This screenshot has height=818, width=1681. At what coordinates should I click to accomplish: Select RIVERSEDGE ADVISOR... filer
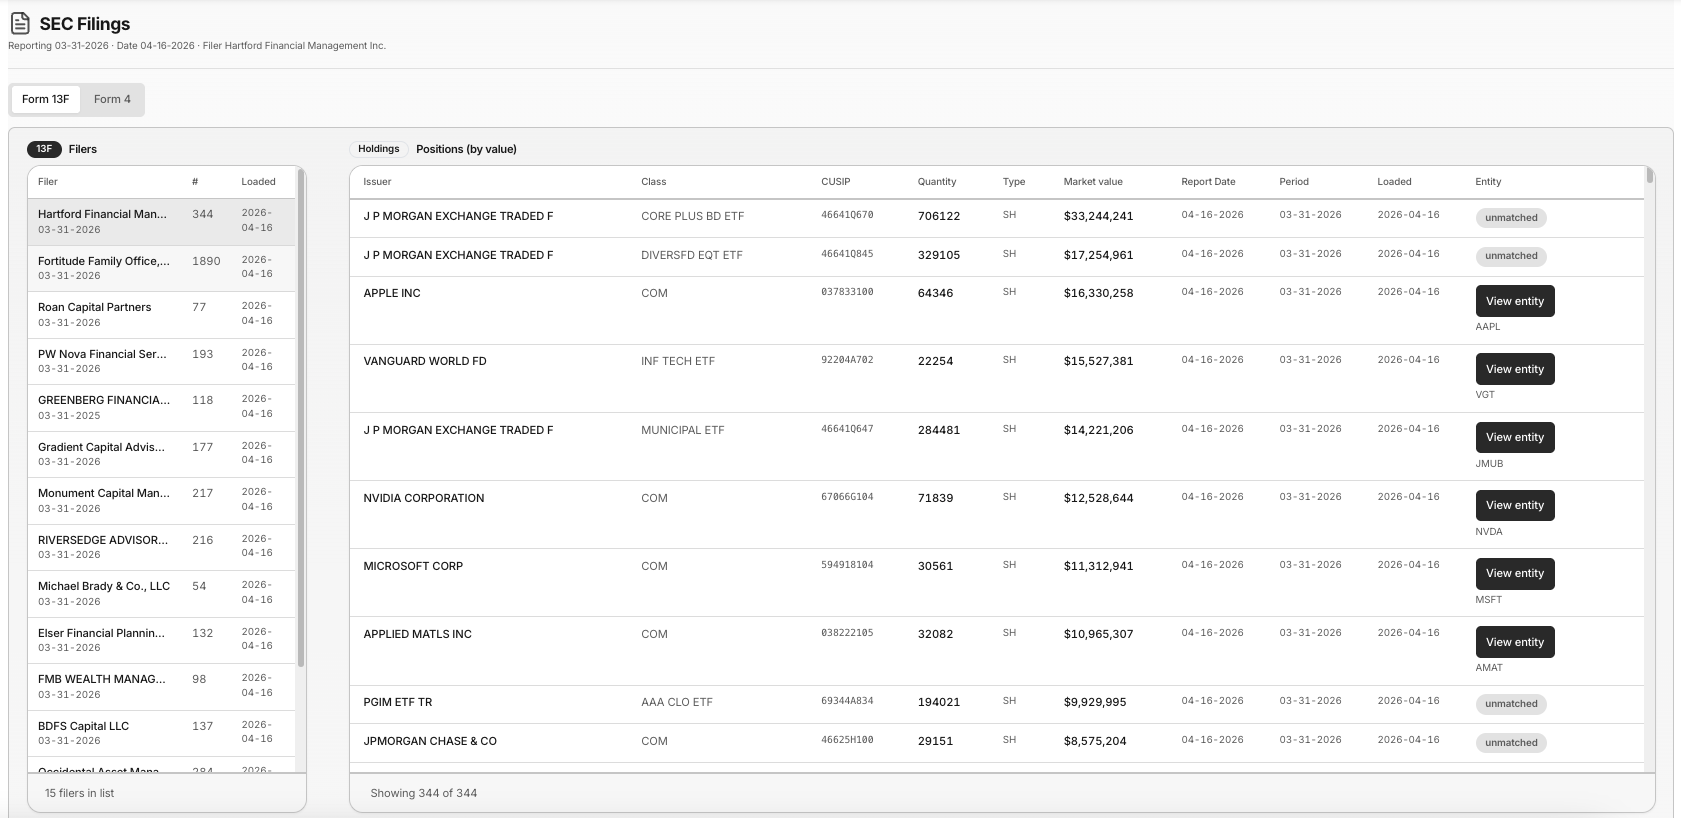[161, 547]
